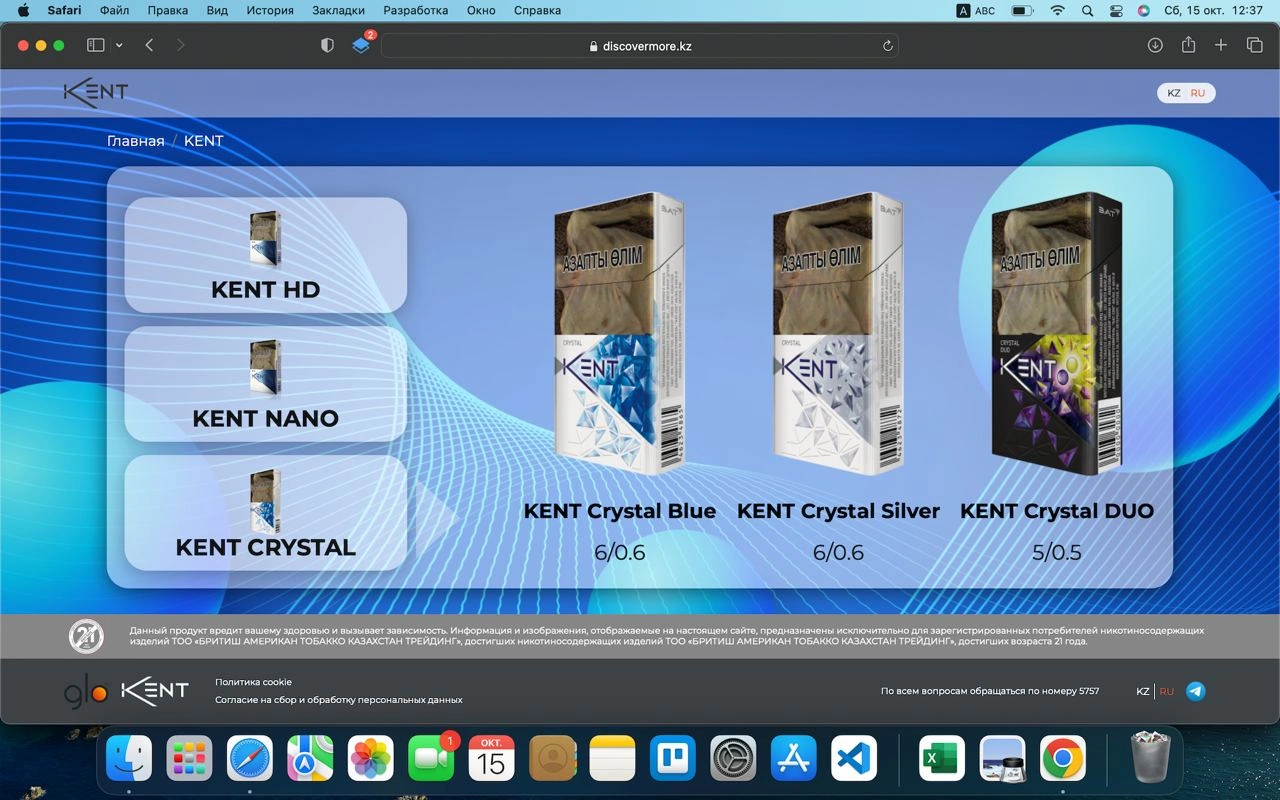
Task: Switch site language to RU in header
Action: pyautogui.click(x=1198, y=93)
